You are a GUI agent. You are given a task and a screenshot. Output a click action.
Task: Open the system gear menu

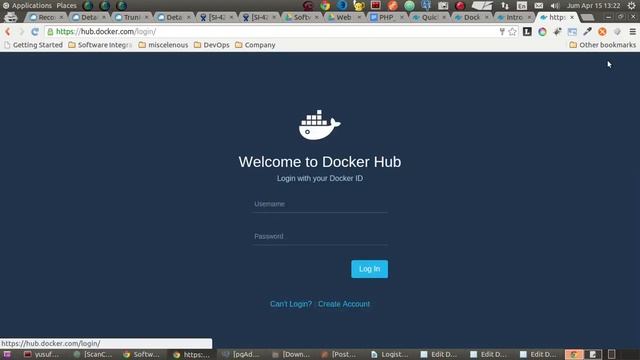click(x=631, y=5)
